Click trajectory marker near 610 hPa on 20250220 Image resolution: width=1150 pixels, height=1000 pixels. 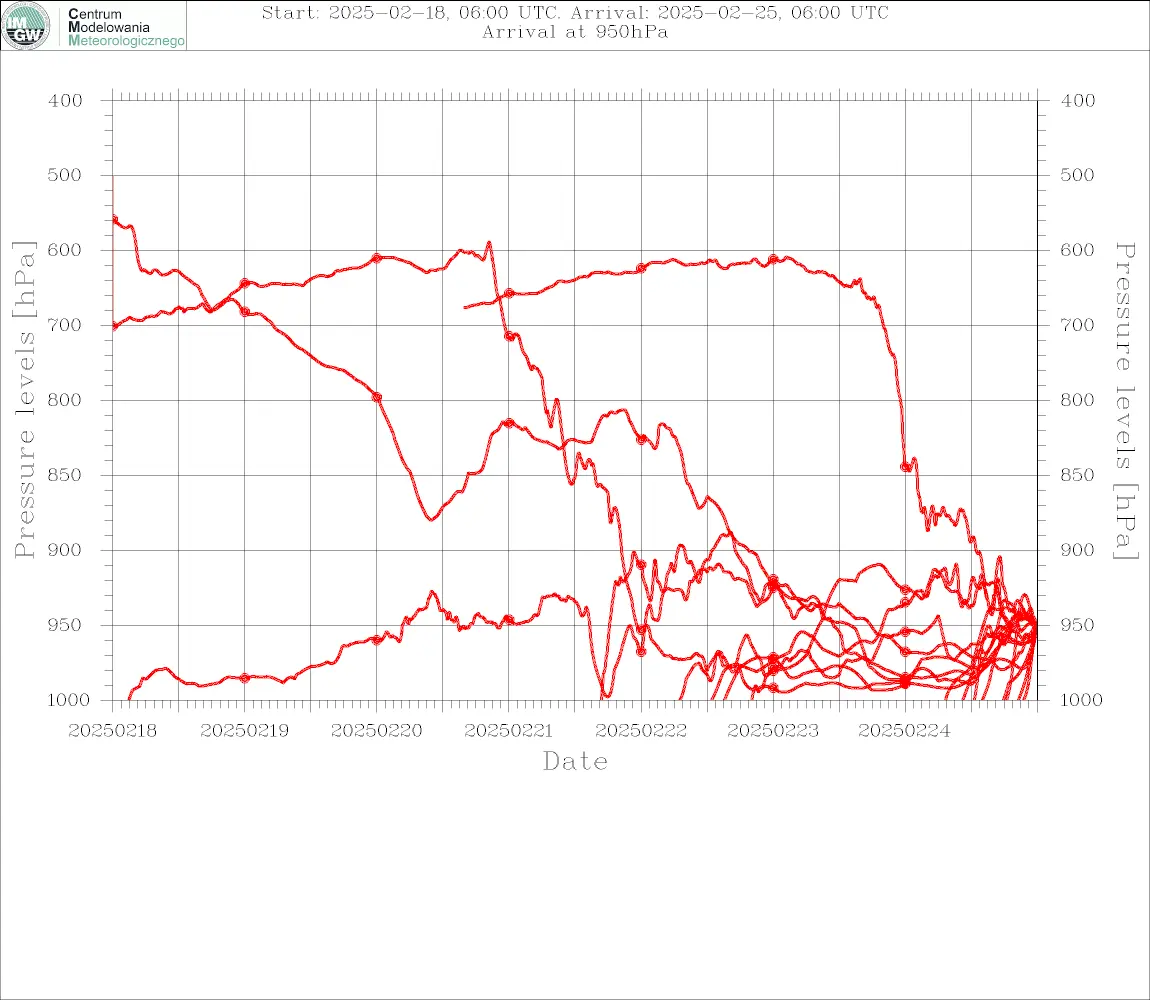click(377, 258)
